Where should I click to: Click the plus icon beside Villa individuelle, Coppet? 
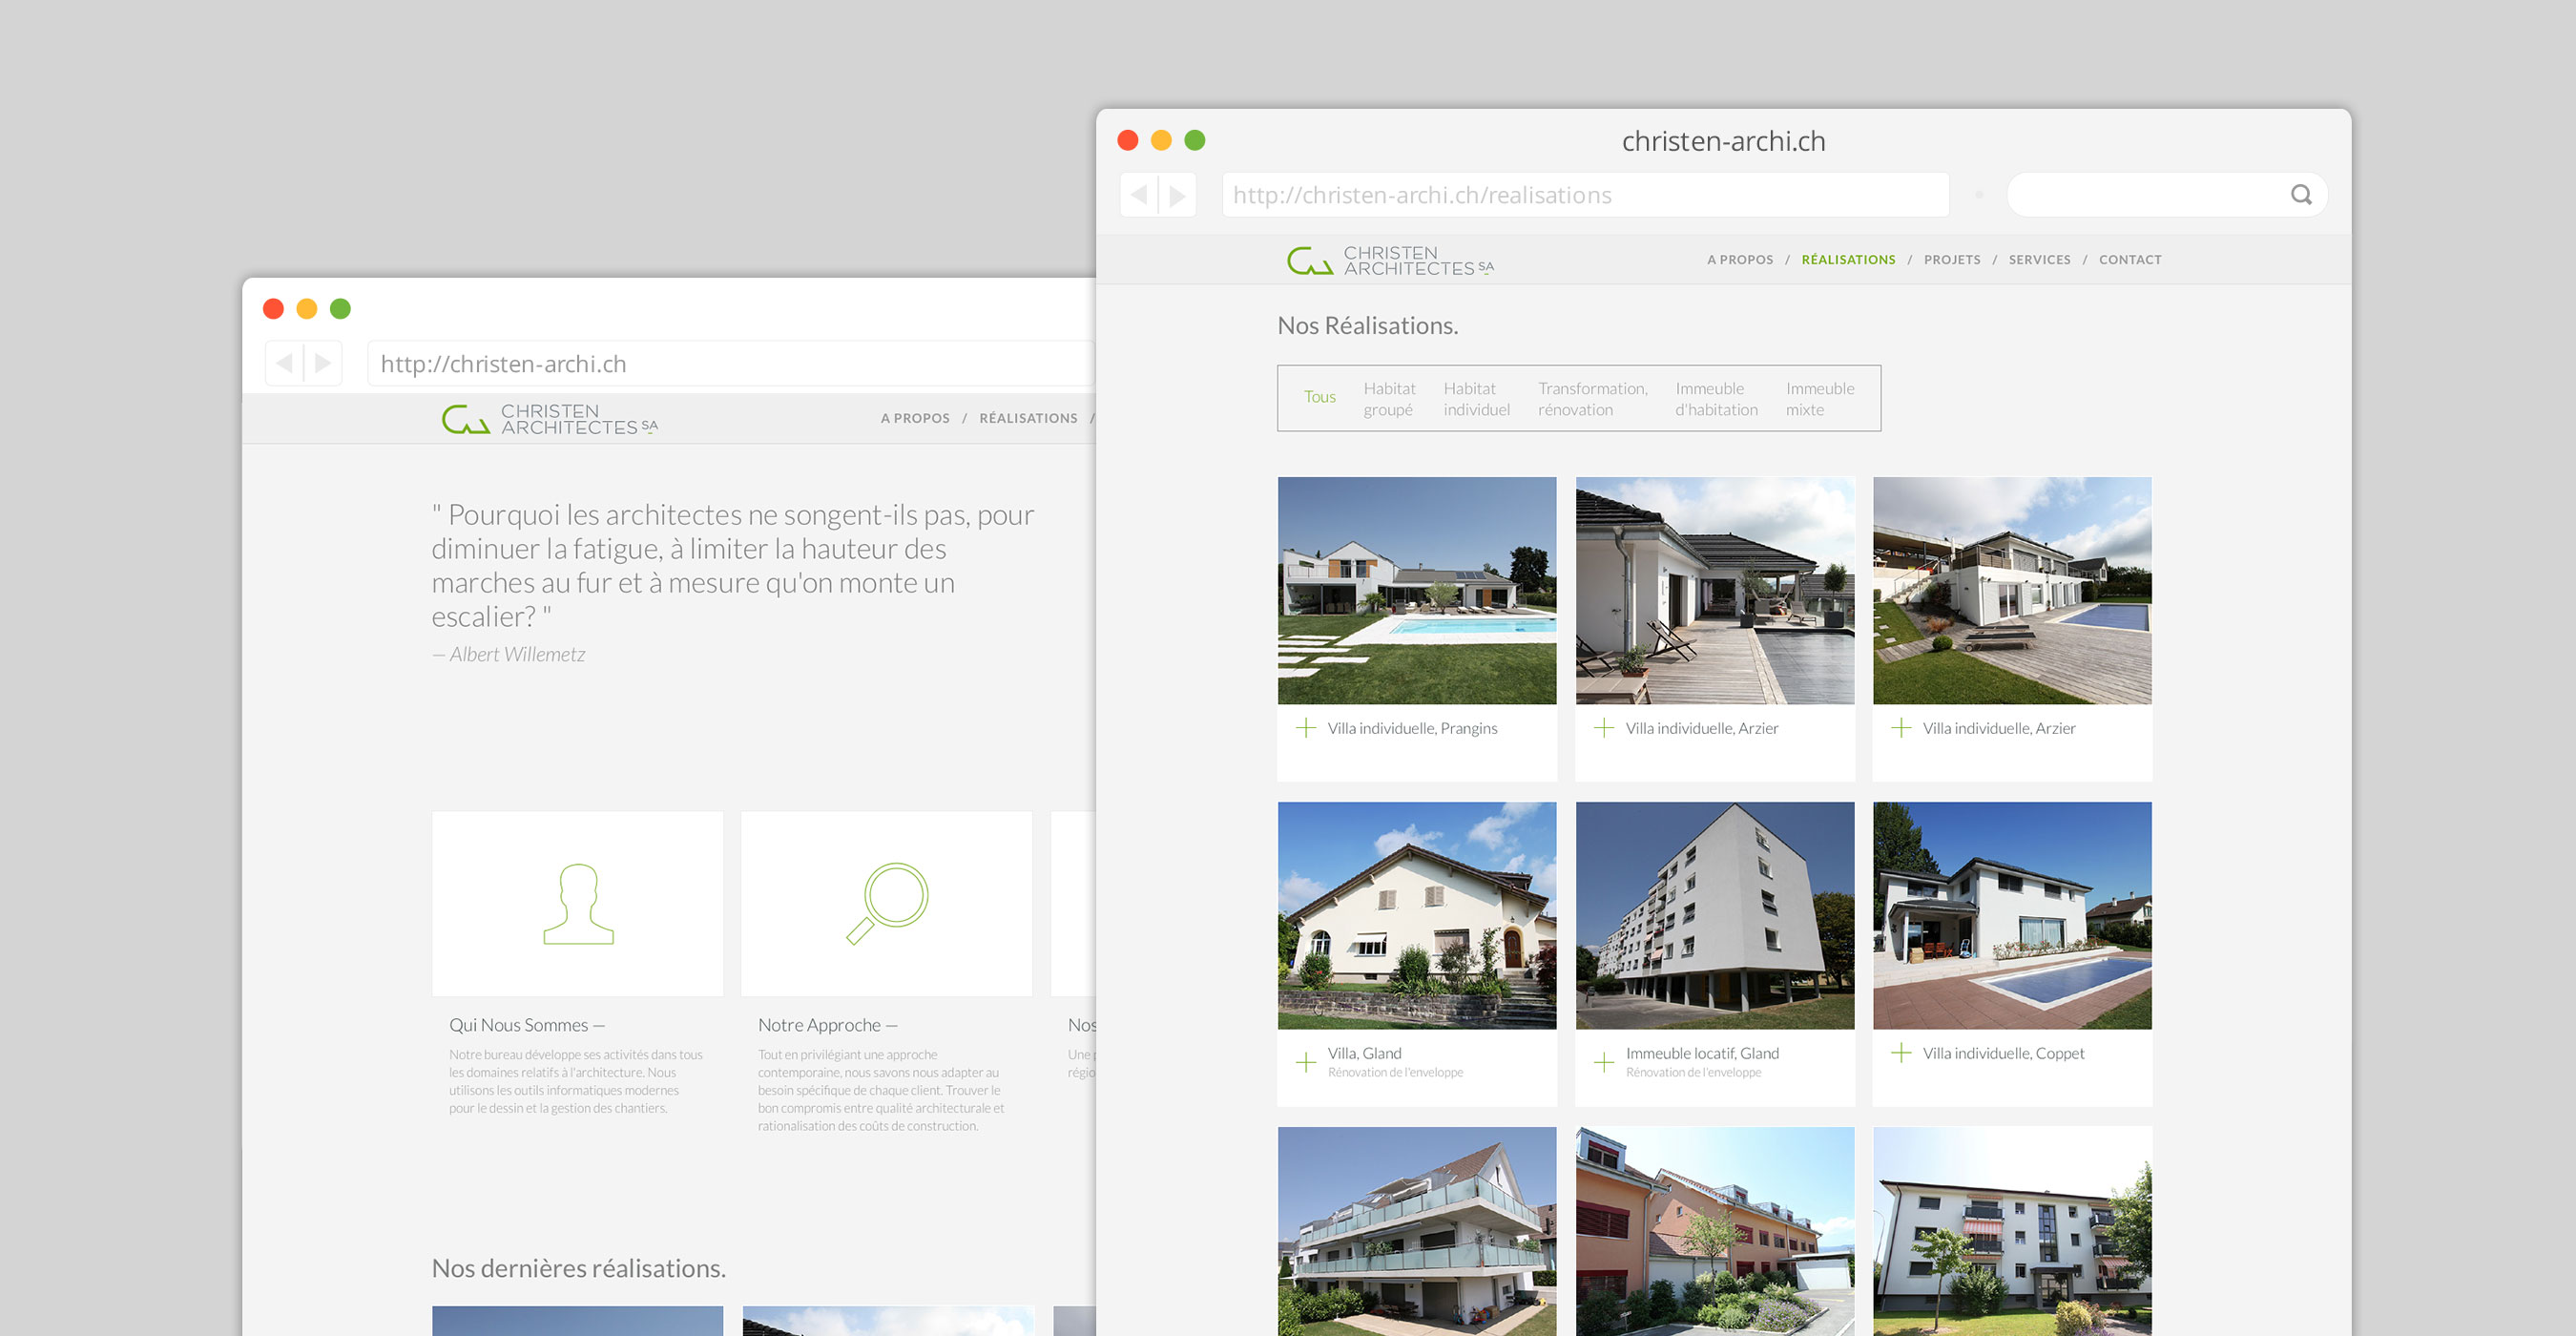tap(1901, 1053)
